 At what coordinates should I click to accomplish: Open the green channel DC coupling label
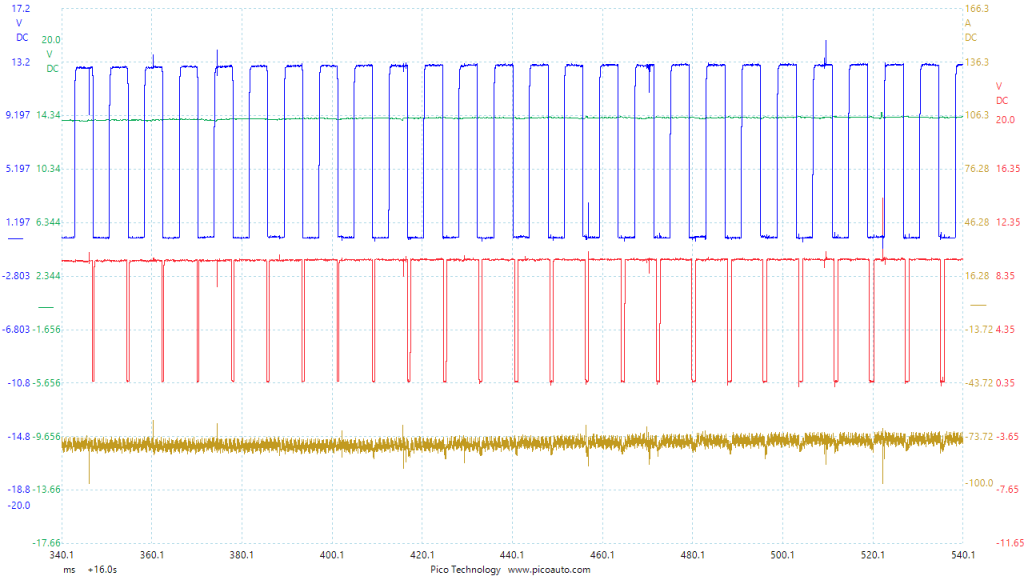click(50, 68)
